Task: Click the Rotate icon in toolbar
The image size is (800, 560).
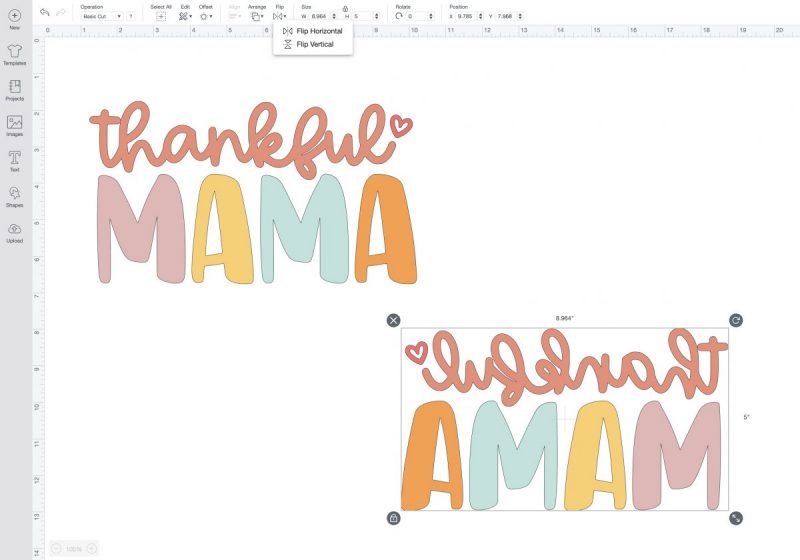Action: [x=399, y=16]
